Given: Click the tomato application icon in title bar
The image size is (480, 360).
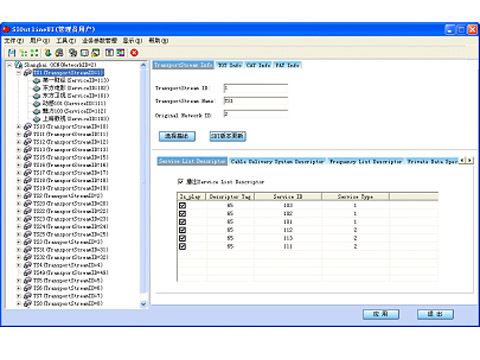Looking at the screenshot, I should pos(6,29).
